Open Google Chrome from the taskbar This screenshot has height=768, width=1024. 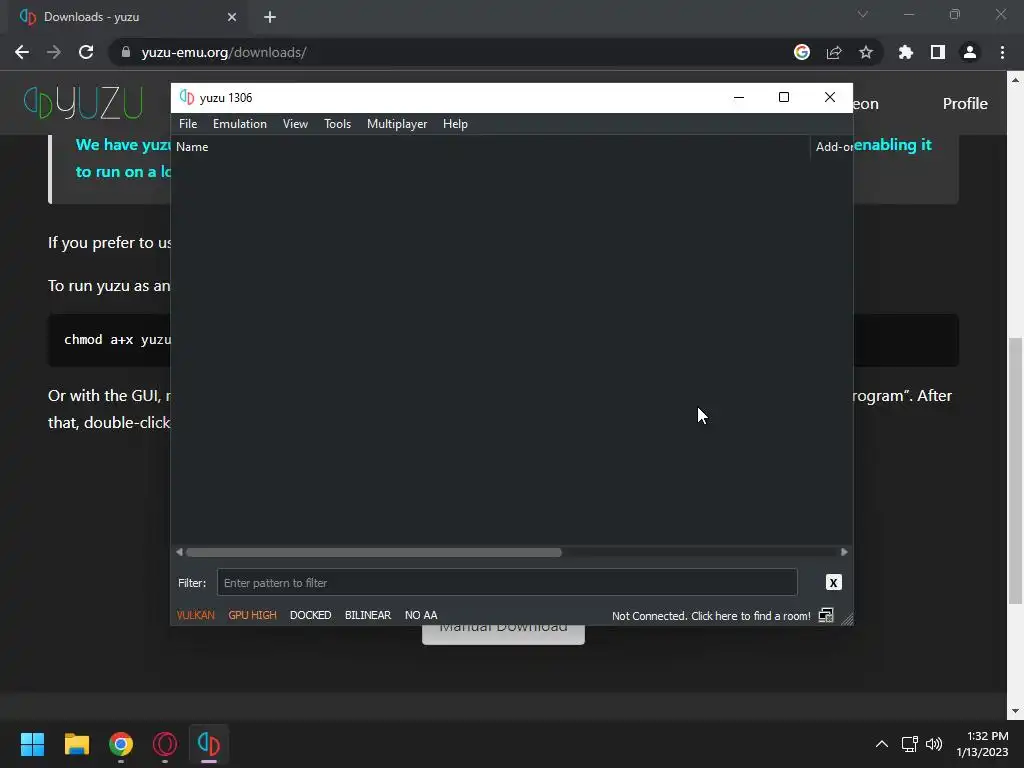(121, 744)
